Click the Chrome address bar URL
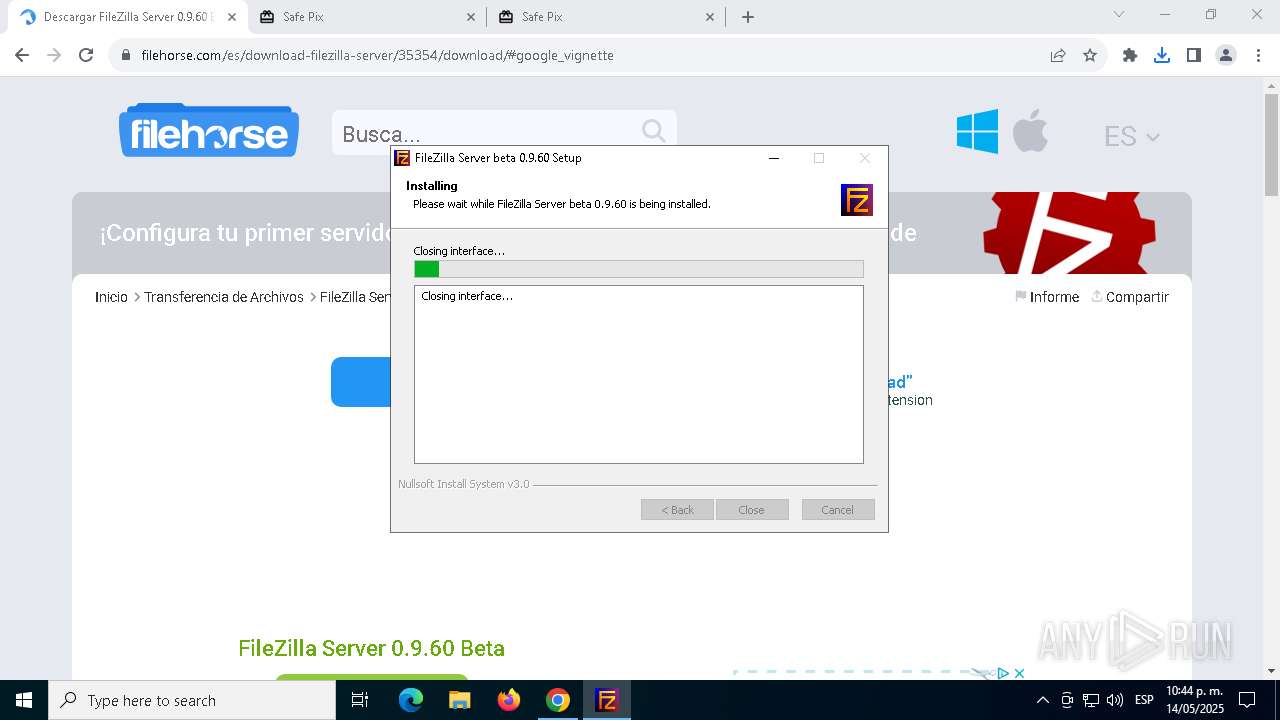Screen dimensions: 1280x720 click(377, 55)
